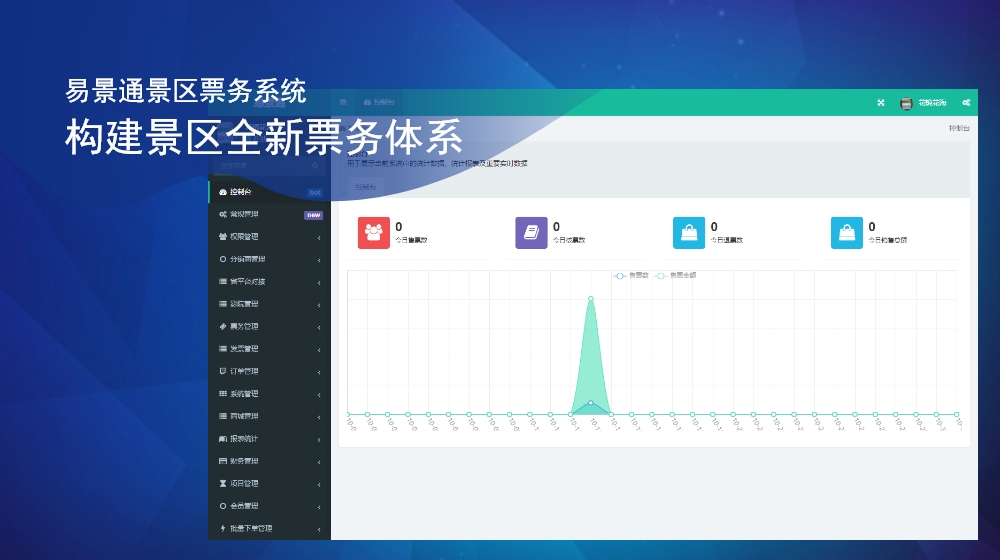
Task: Open the settings cogs icon in header
Action: pyautogui.click(x=966, y=103)
